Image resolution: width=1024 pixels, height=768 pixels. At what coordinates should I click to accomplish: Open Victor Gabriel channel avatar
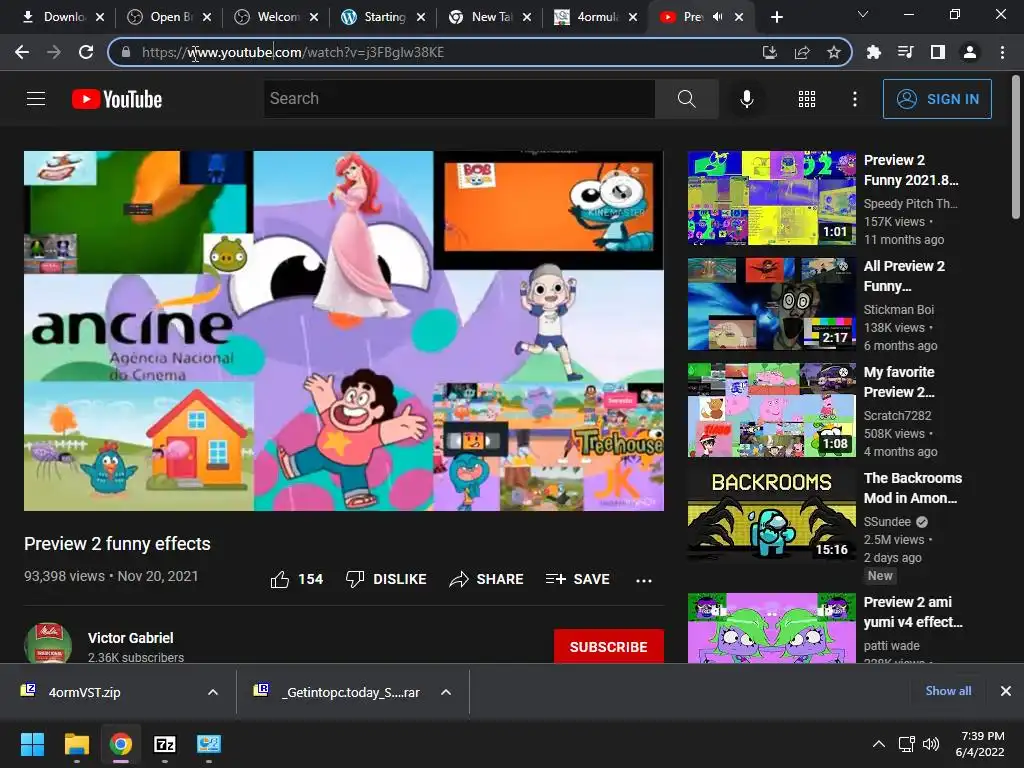click(x=48, y=643)
